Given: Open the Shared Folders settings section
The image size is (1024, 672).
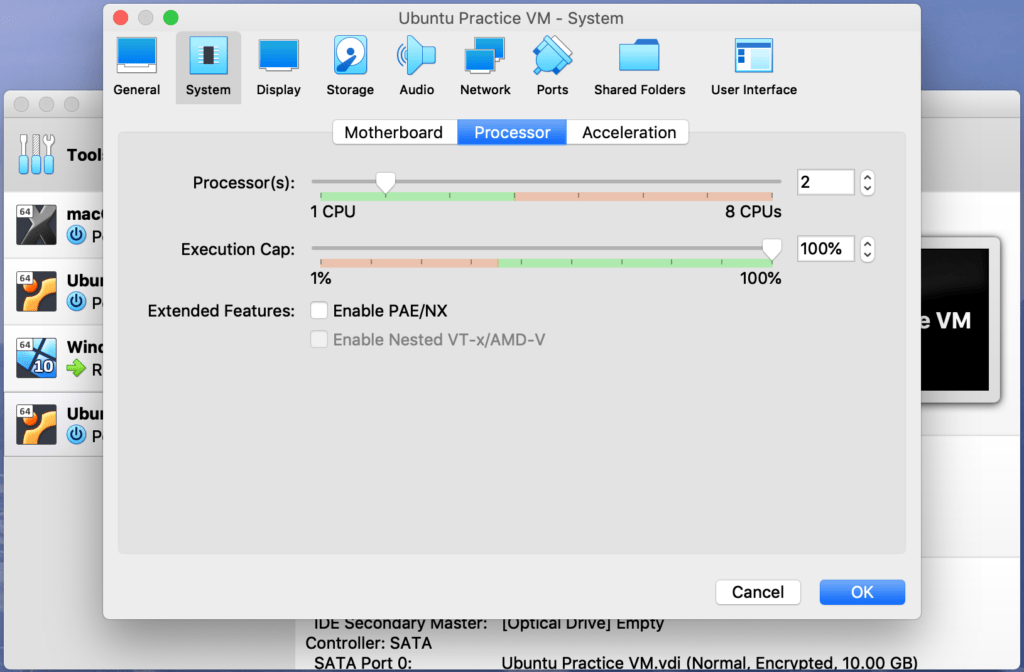Looking at the screenshot, I should 639,67.
